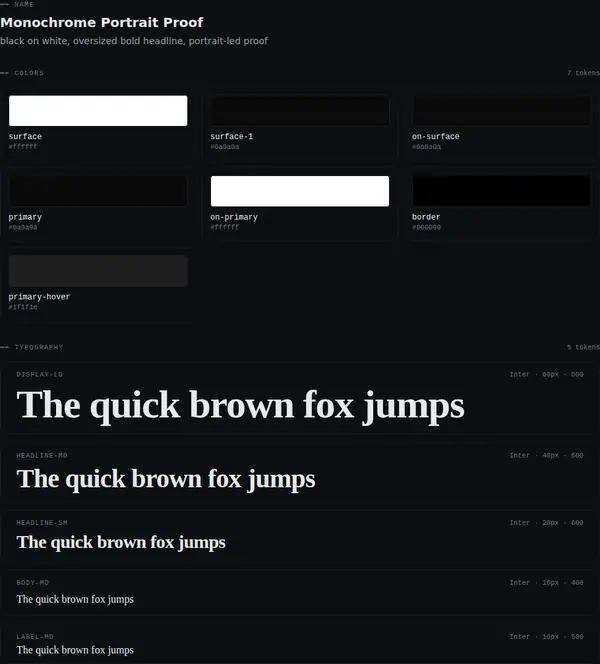
Task: Pick the on-surface color swatch
Action: click(x=501, y=111)
